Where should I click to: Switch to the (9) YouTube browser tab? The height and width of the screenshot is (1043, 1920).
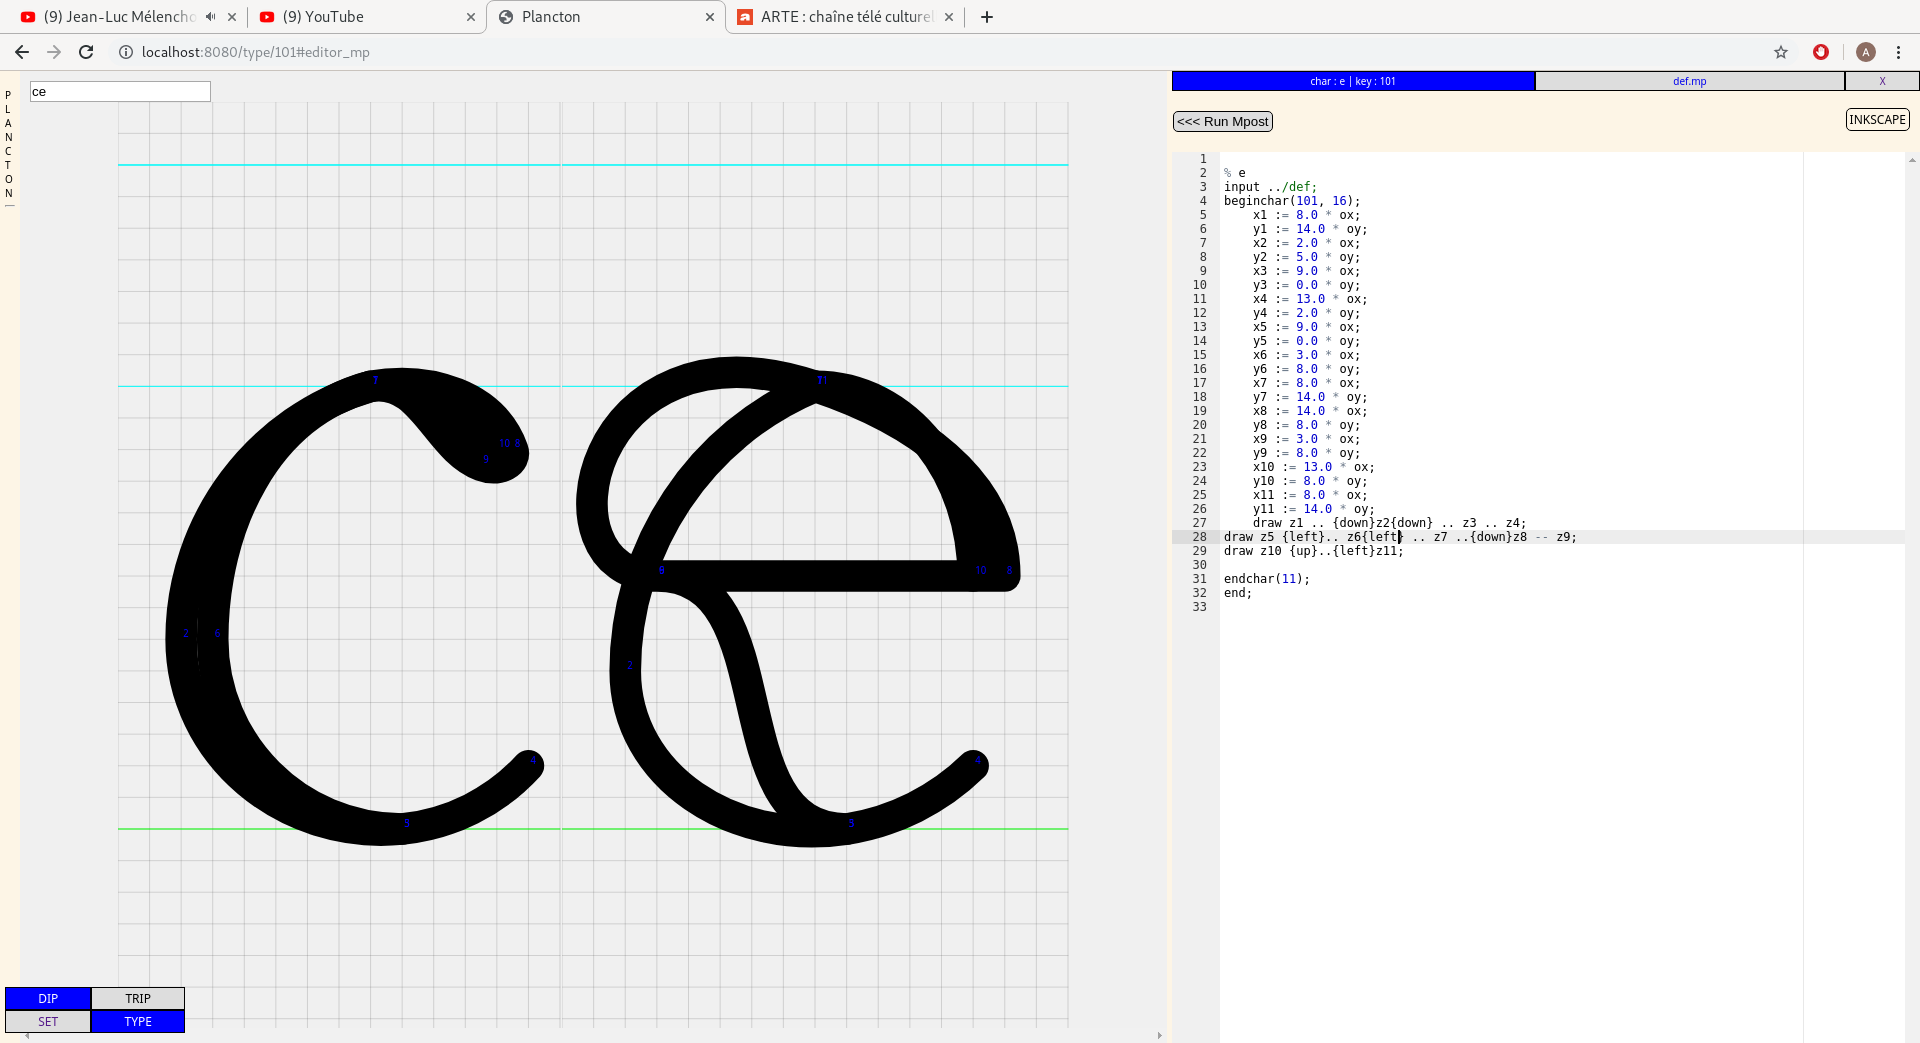coord(360,17)
